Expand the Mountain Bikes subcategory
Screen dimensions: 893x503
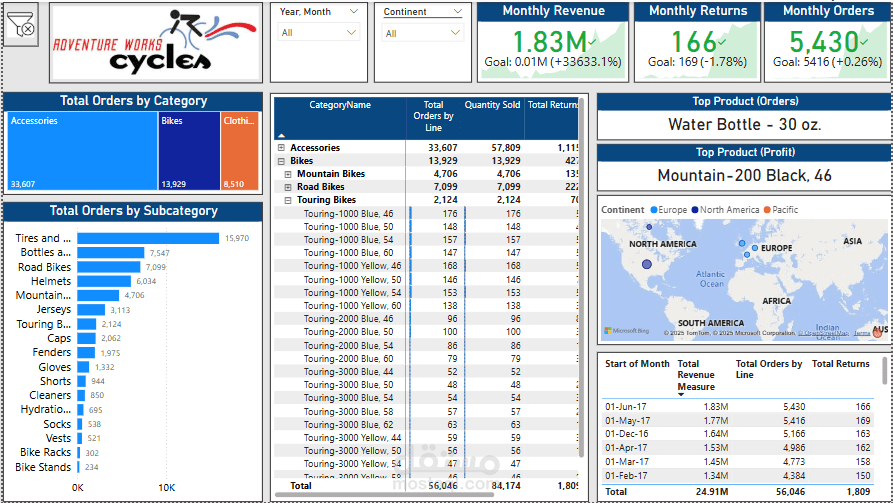[x=288, y=174]
